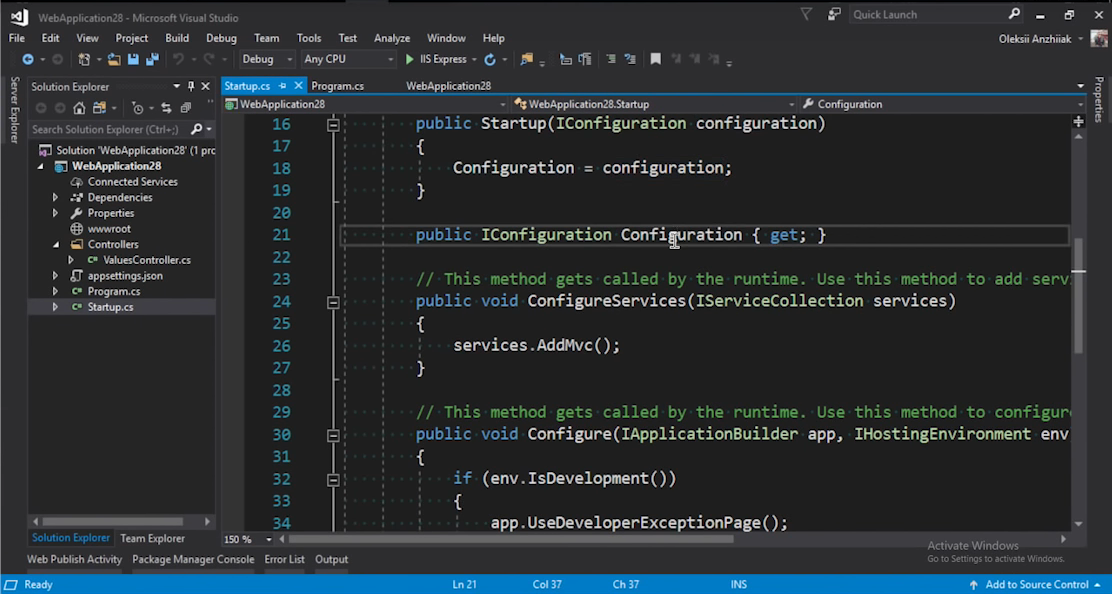The width and height of the screenshot is (1112, 594).
Task: Expand the appsettings.json node
Action: [x=55, y=276]
